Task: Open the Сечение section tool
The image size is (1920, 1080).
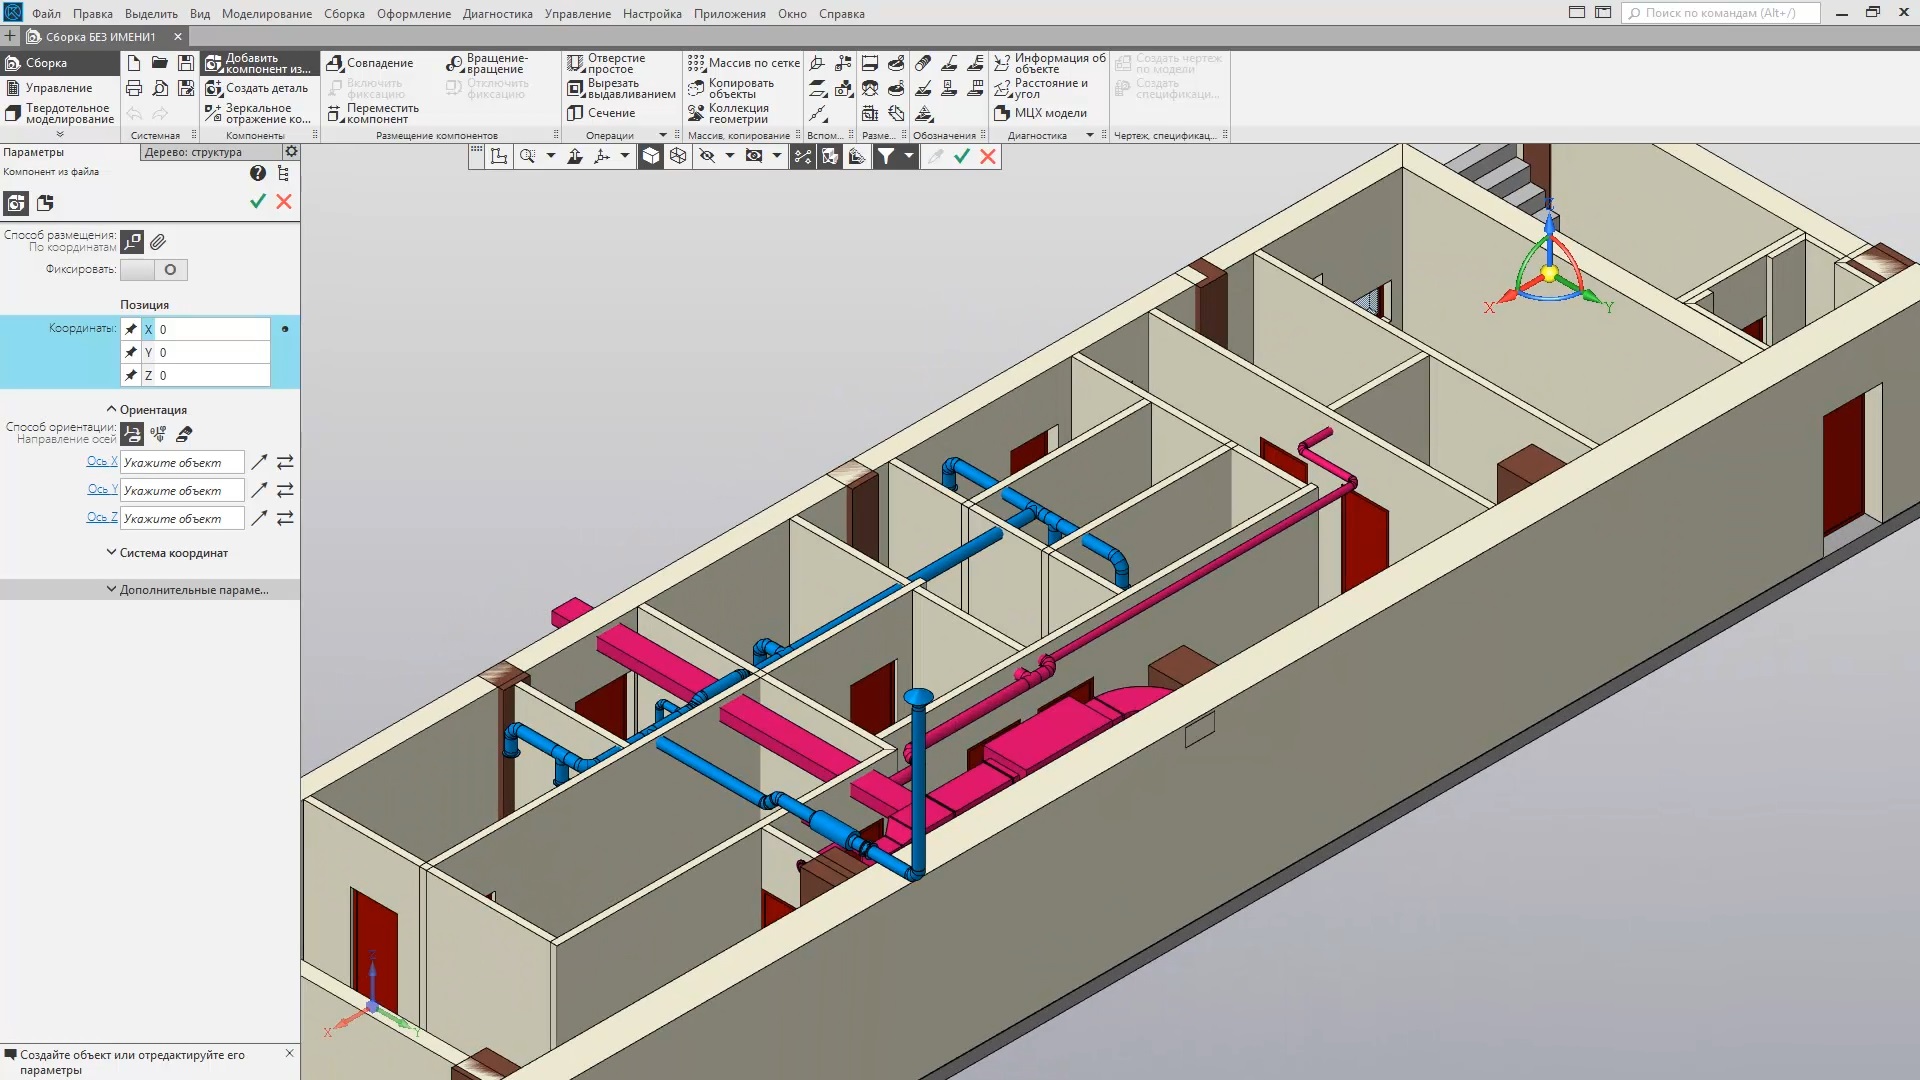Action: (601, 113)
